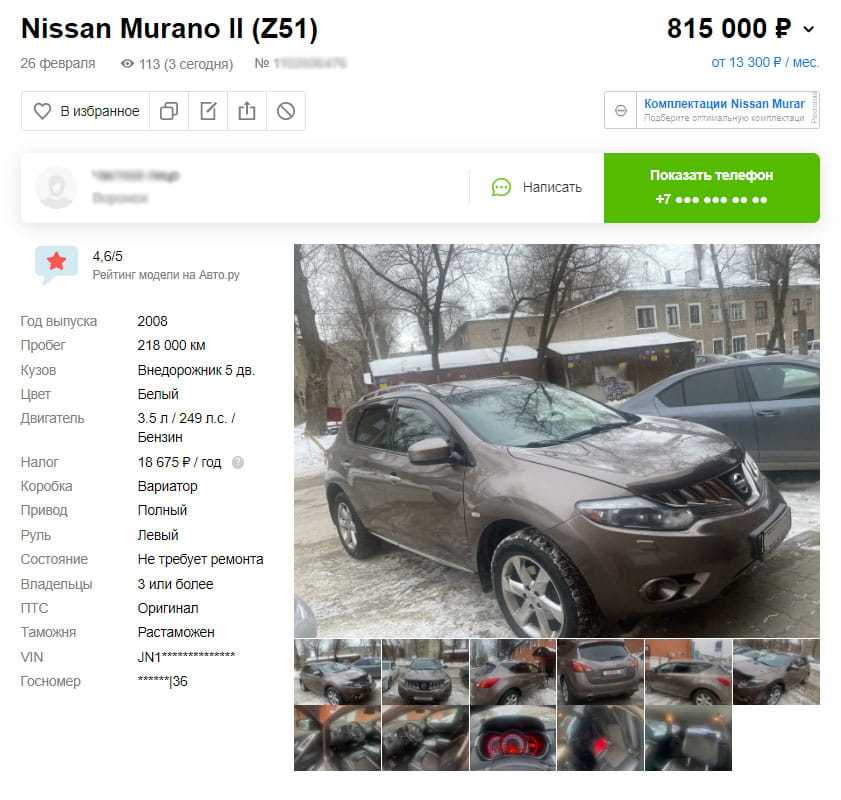
Task: Click the ad banner circle icon
Action: point(621,110)
